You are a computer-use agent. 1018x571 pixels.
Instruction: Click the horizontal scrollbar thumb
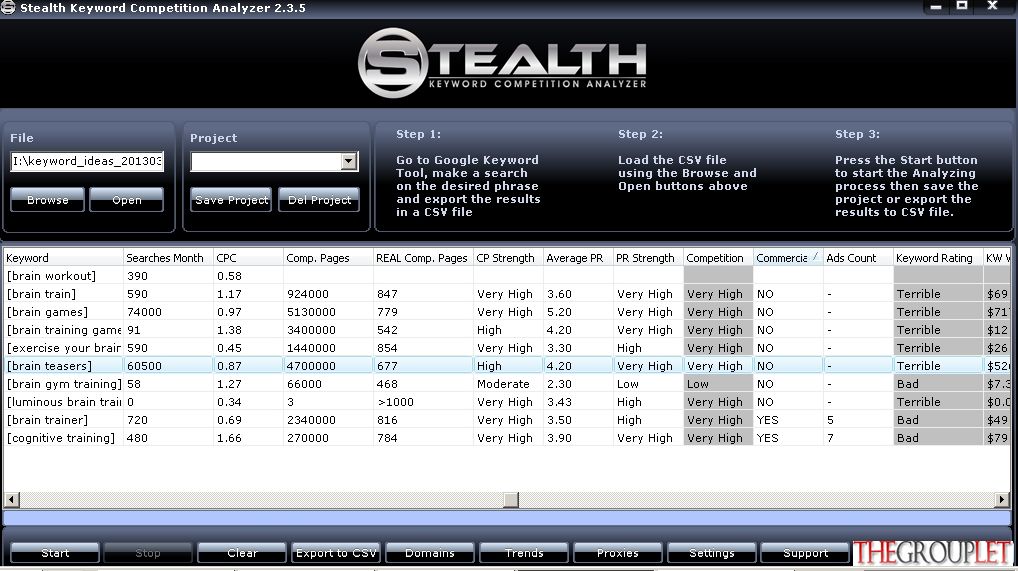pyautogui.click(x=511, y=500)
